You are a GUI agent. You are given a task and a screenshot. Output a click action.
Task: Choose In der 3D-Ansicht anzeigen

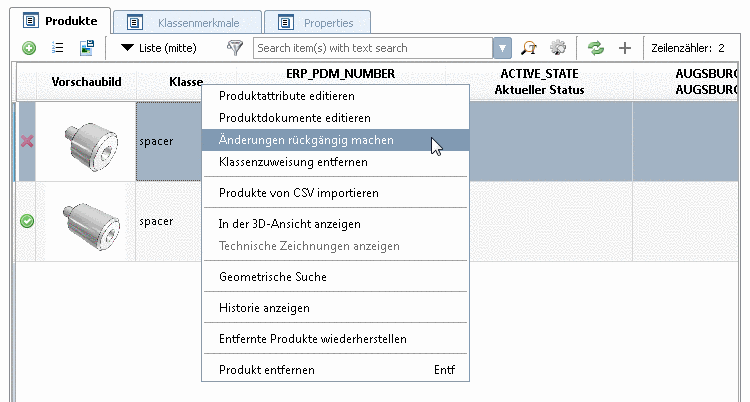(x=335, y=224)
